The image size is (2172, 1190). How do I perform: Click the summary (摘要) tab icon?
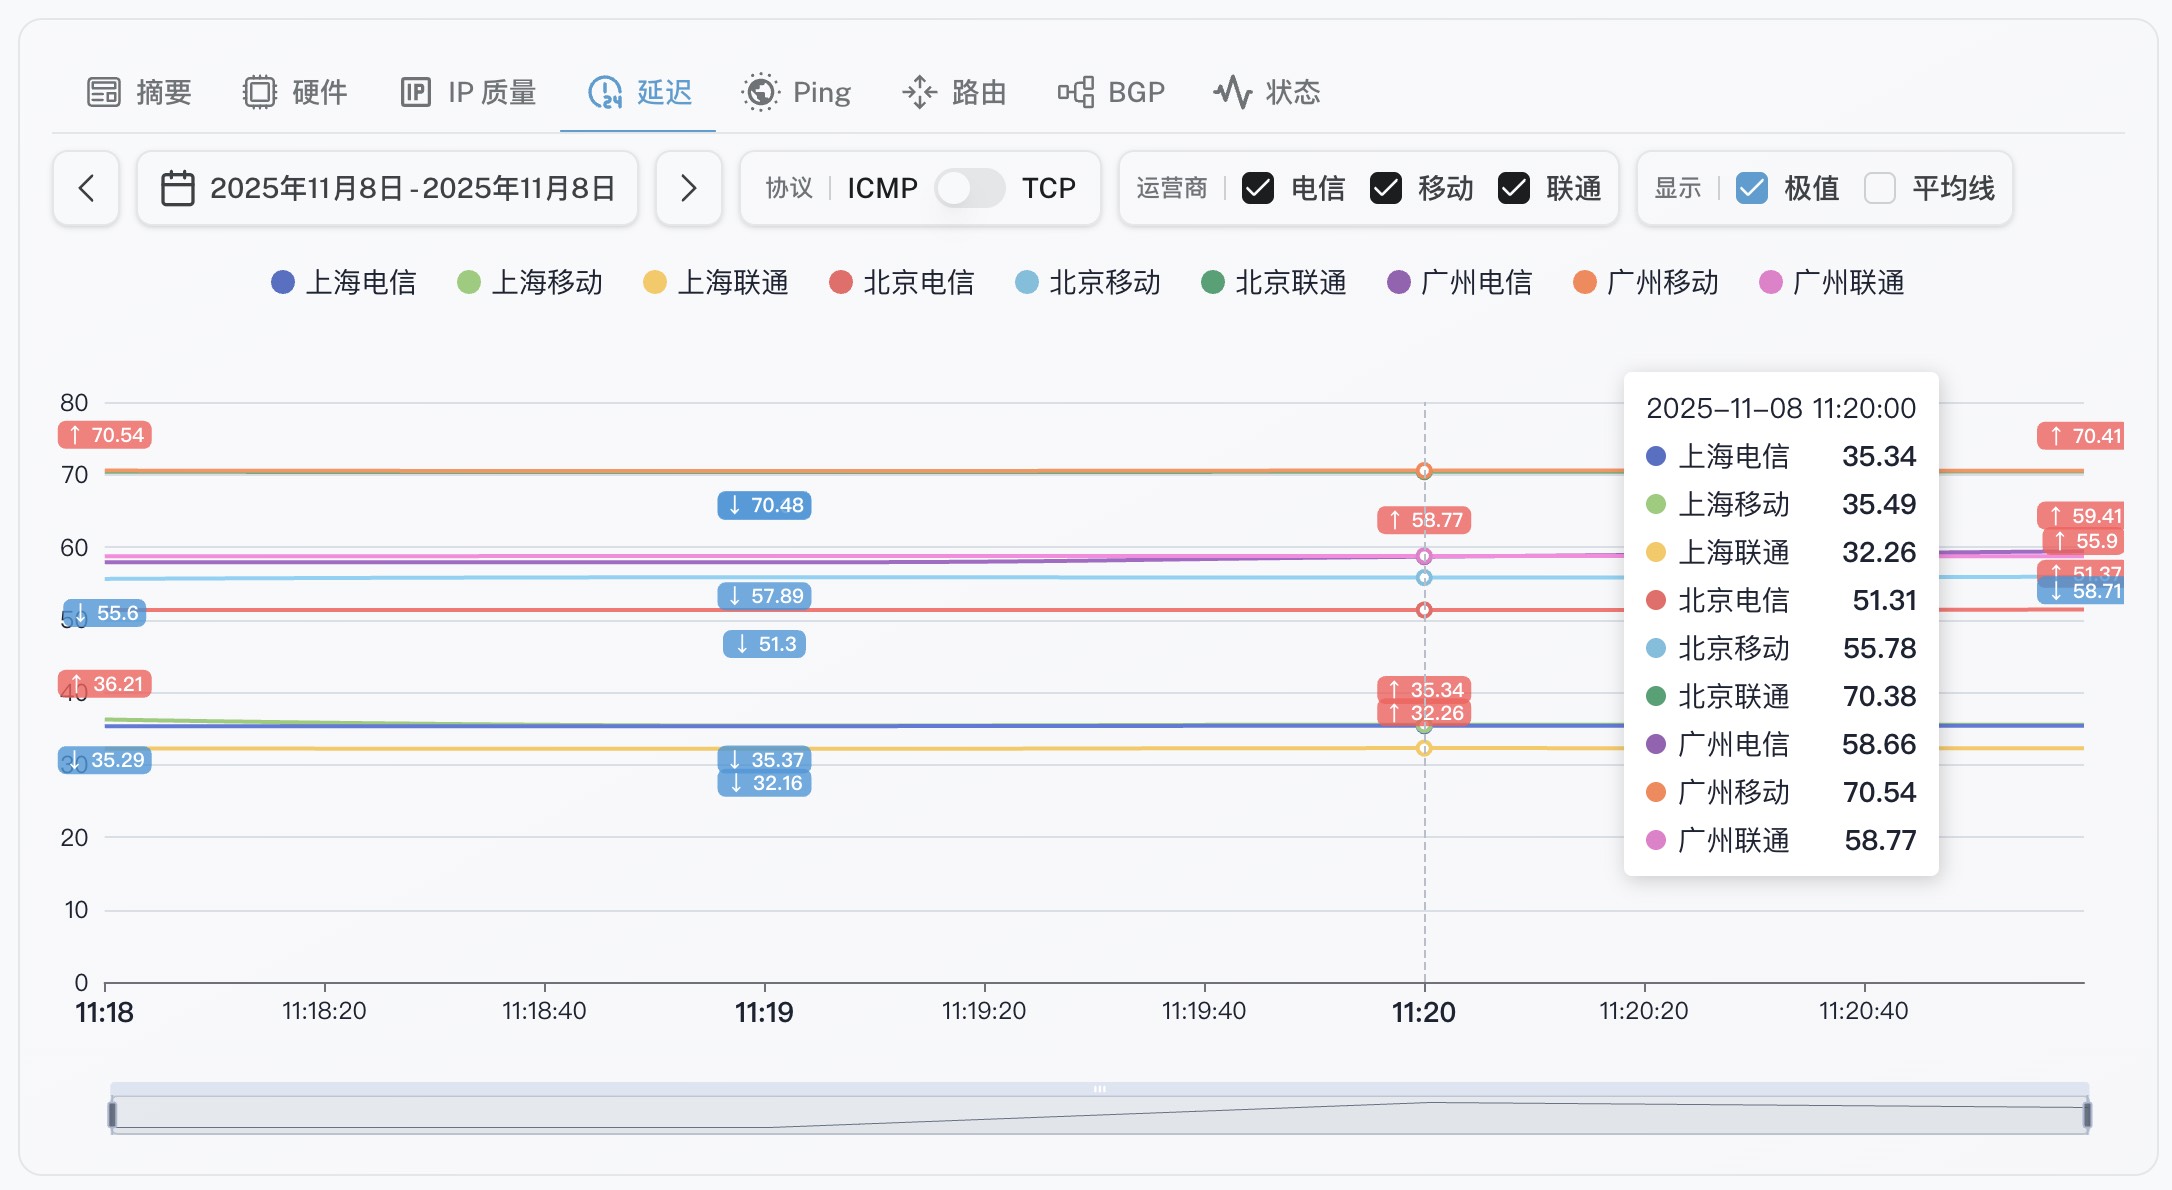coord(104,92)
